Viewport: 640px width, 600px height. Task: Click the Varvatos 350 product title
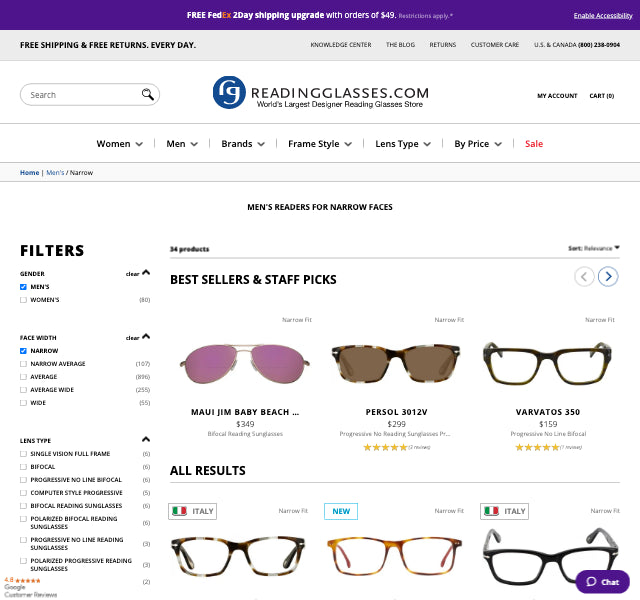548,412
